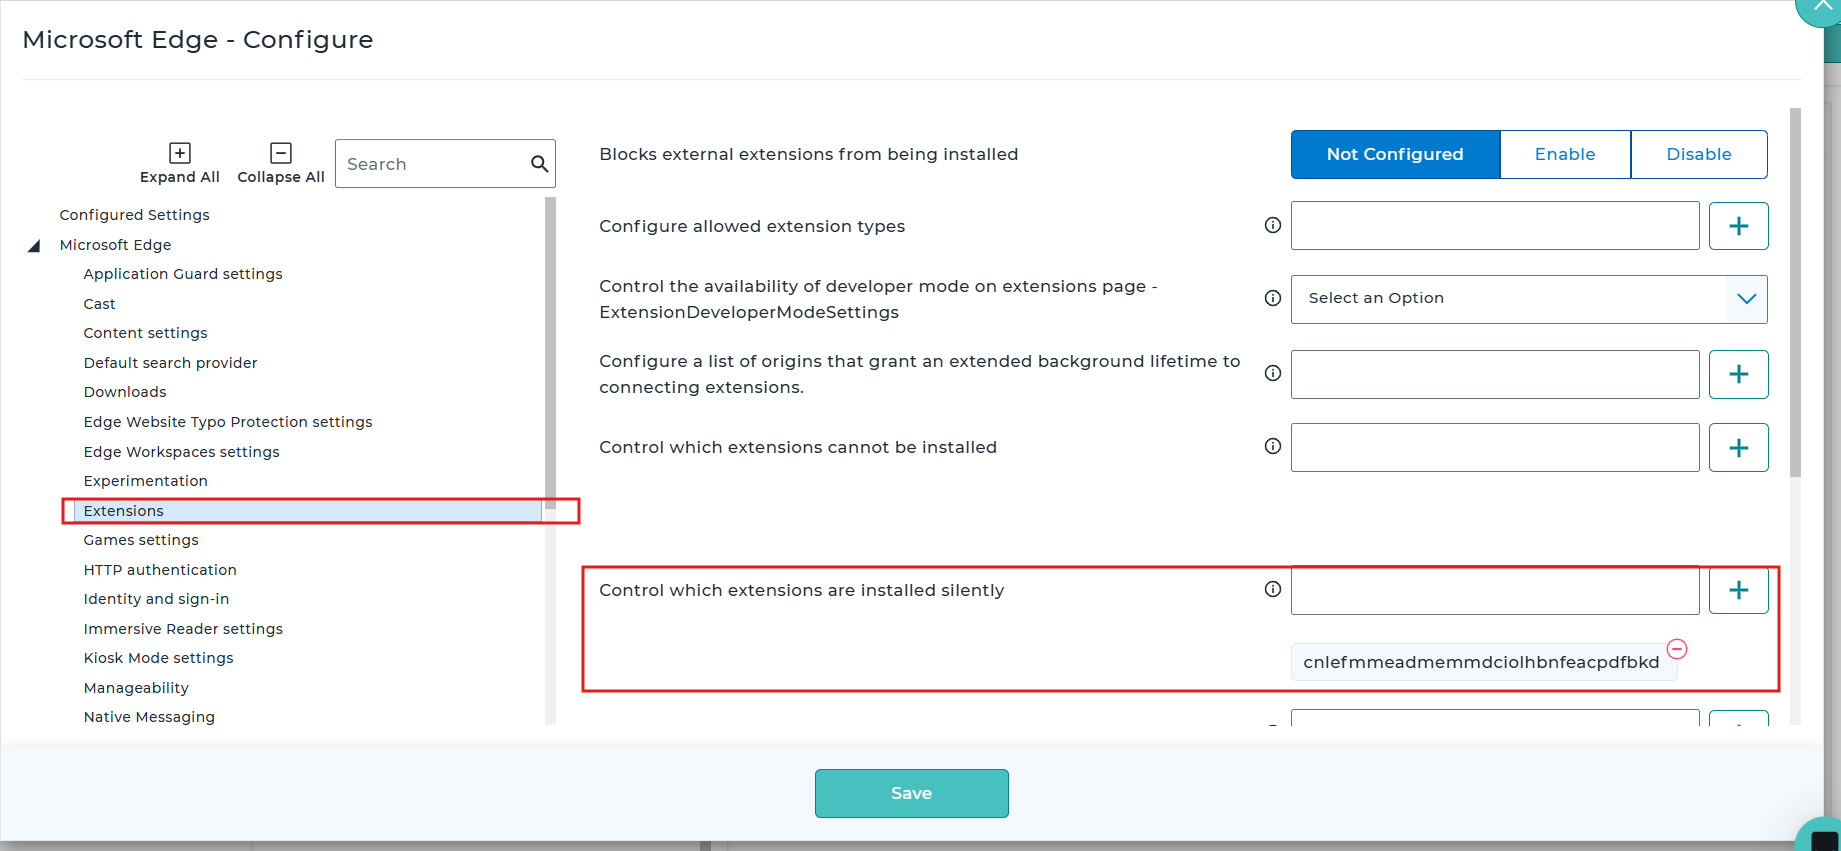Click the 'Microsoft Edge - Configure' dialog title
Image resolution: width=1841 pixels, height=851 pixels.
(x=198, y=39)
